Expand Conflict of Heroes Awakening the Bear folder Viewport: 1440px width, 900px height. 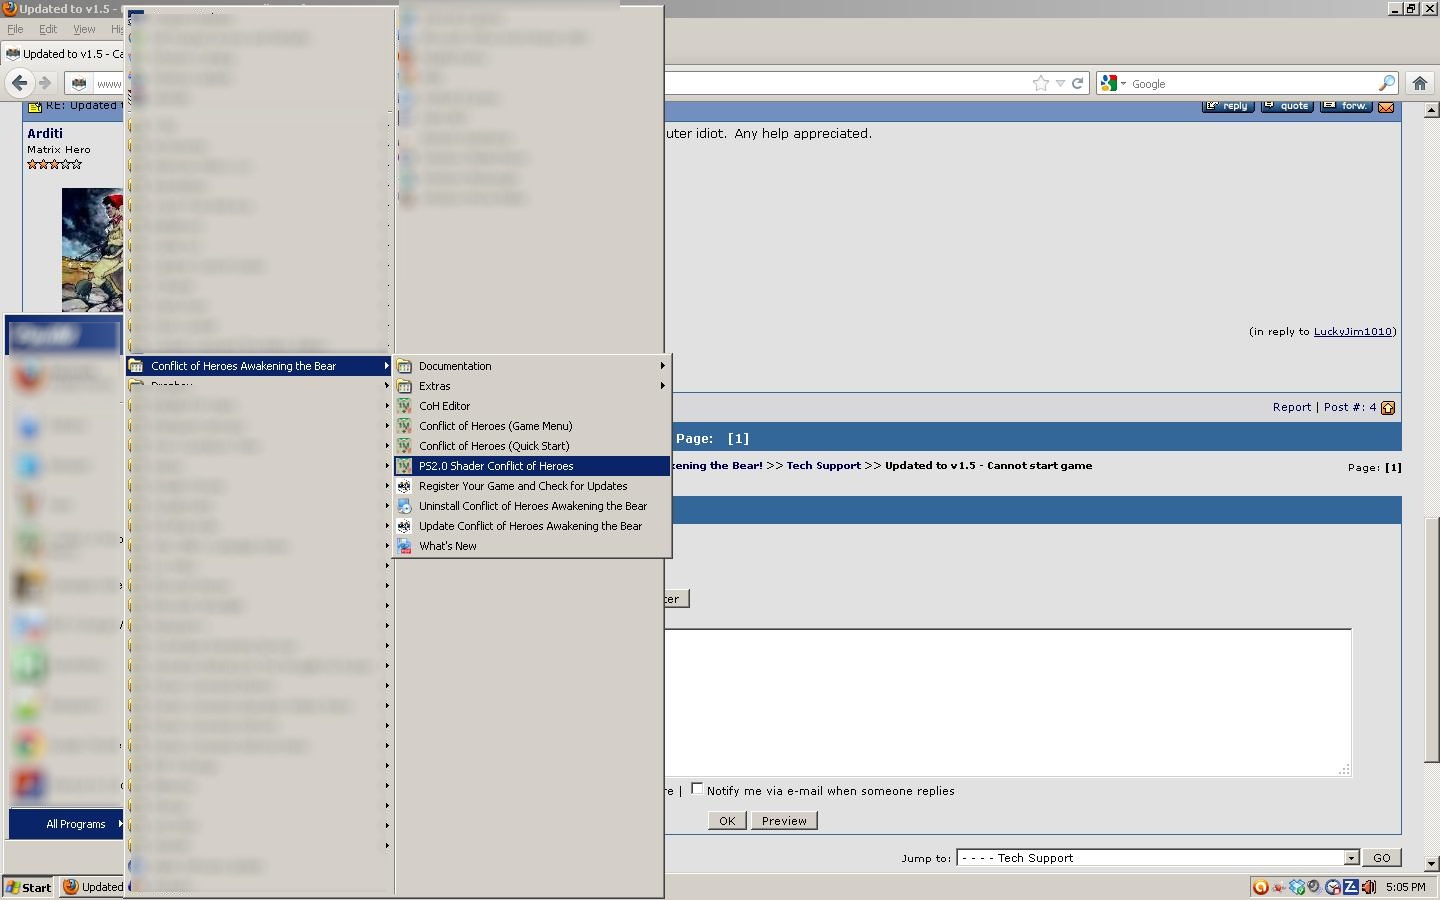tap(259, 366)
